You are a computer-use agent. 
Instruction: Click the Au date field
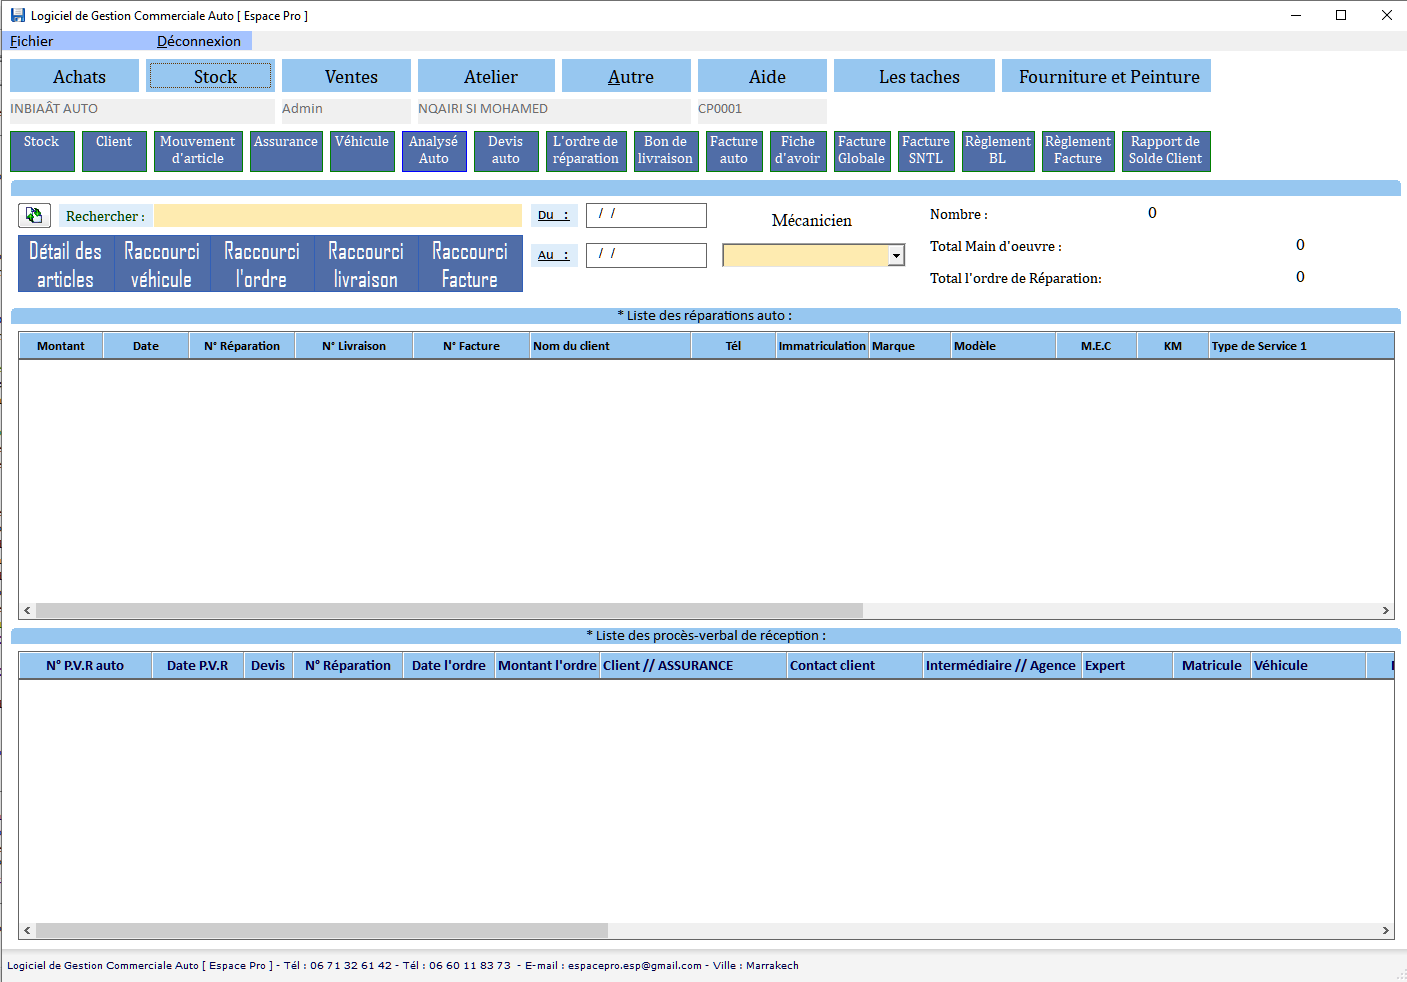click(646, 255)
